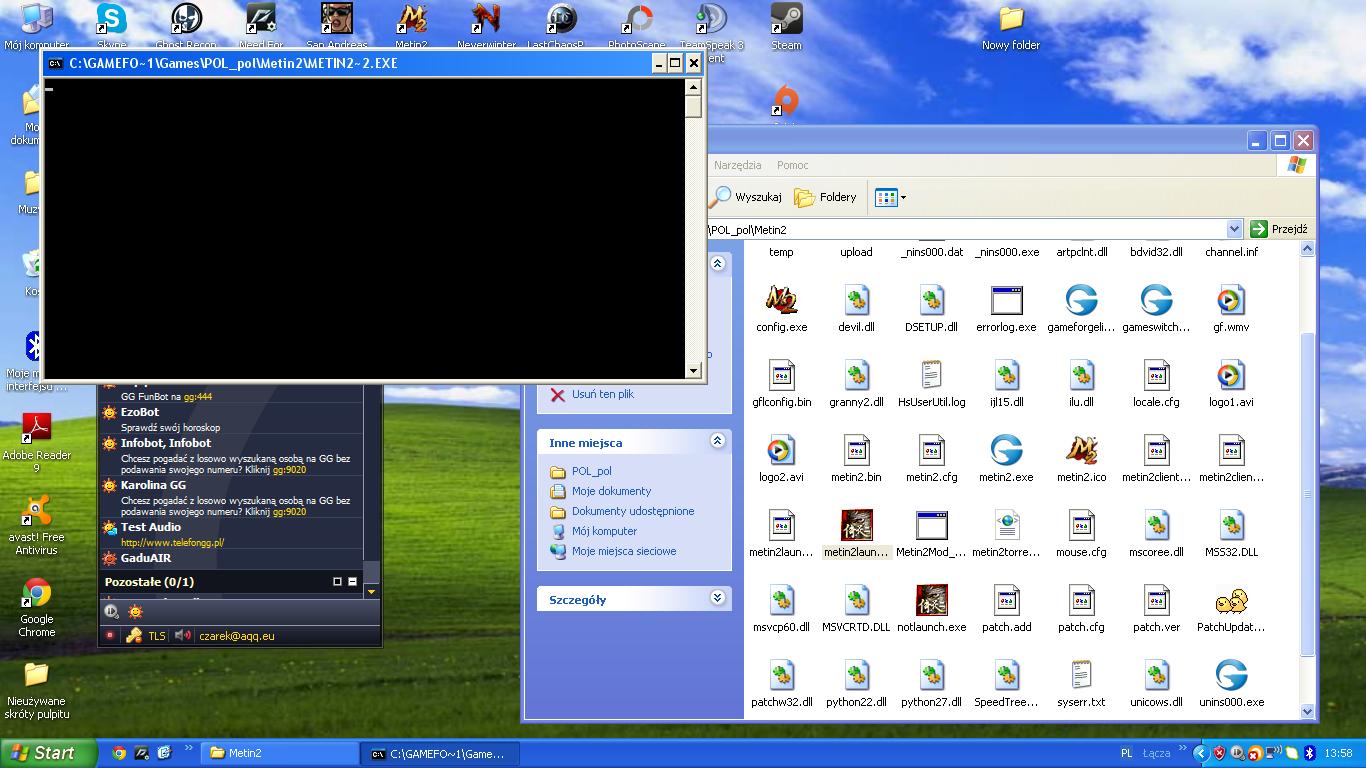Viewport: 1366px width, 768px height.
Task: Open Dokumenty udostępnione link
Action: pyautogui.click(x=633, y=511)
